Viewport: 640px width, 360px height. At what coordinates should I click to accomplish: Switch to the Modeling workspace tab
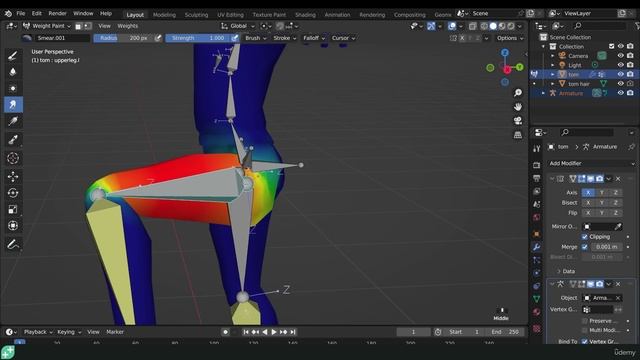[x=164, y=15]
